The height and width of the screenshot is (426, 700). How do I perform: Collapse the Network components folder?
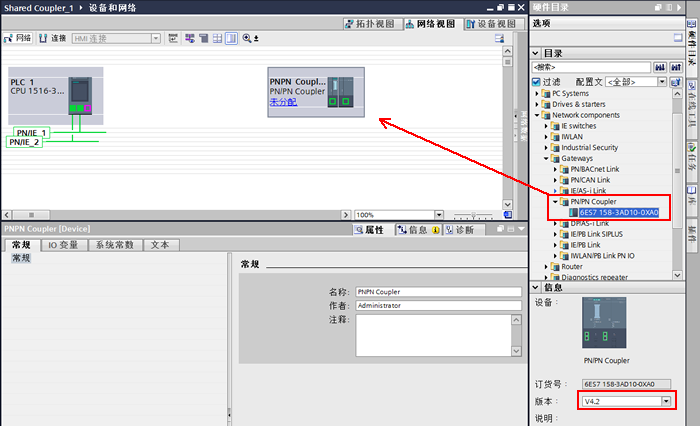tap(537, 115)
